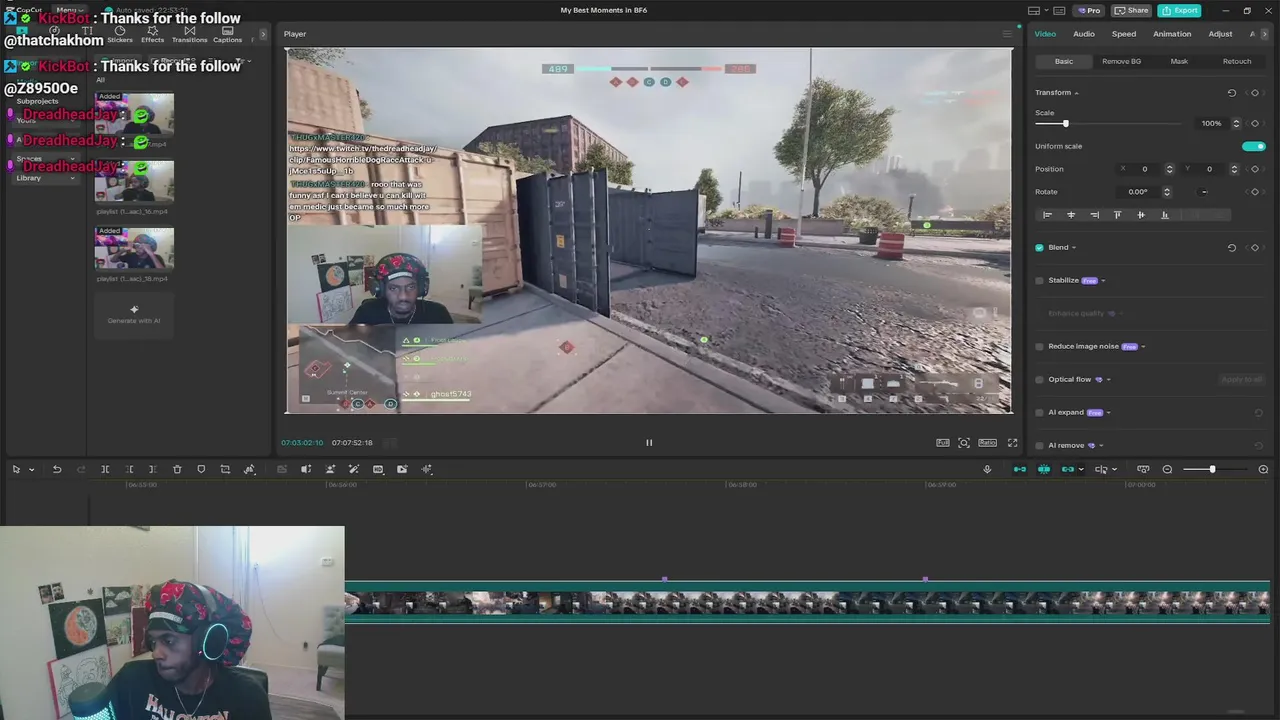Open the Adjust tab in inspector
The image size is (1280, 720).
[1220, 34]
